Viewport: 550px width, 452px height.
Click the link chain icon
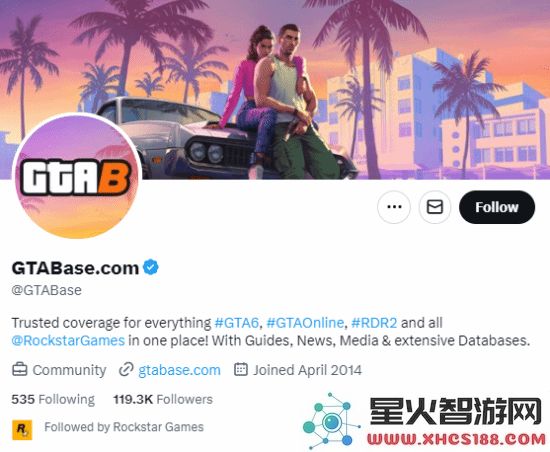pyautogui.click(x=126, y=370)
